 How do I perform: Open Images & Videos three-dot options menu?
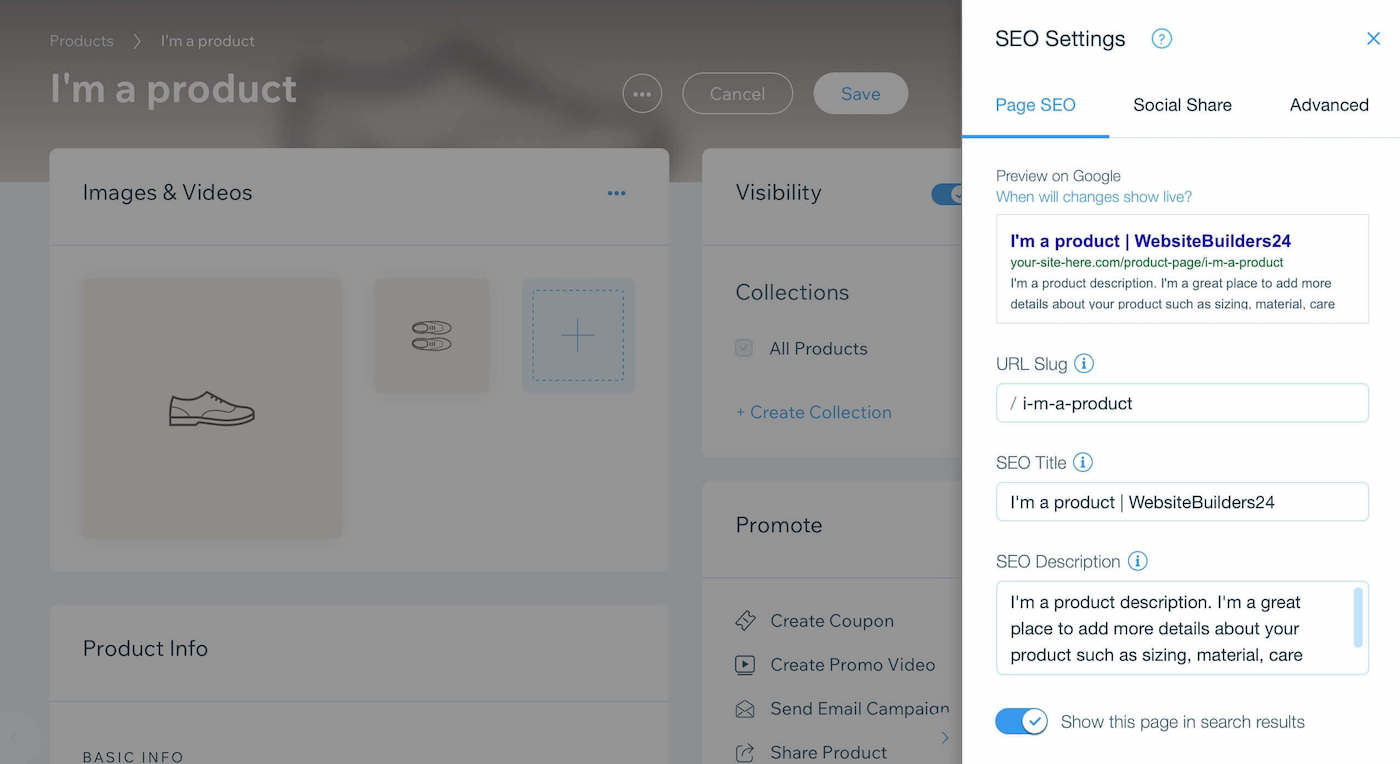[617, 193]
